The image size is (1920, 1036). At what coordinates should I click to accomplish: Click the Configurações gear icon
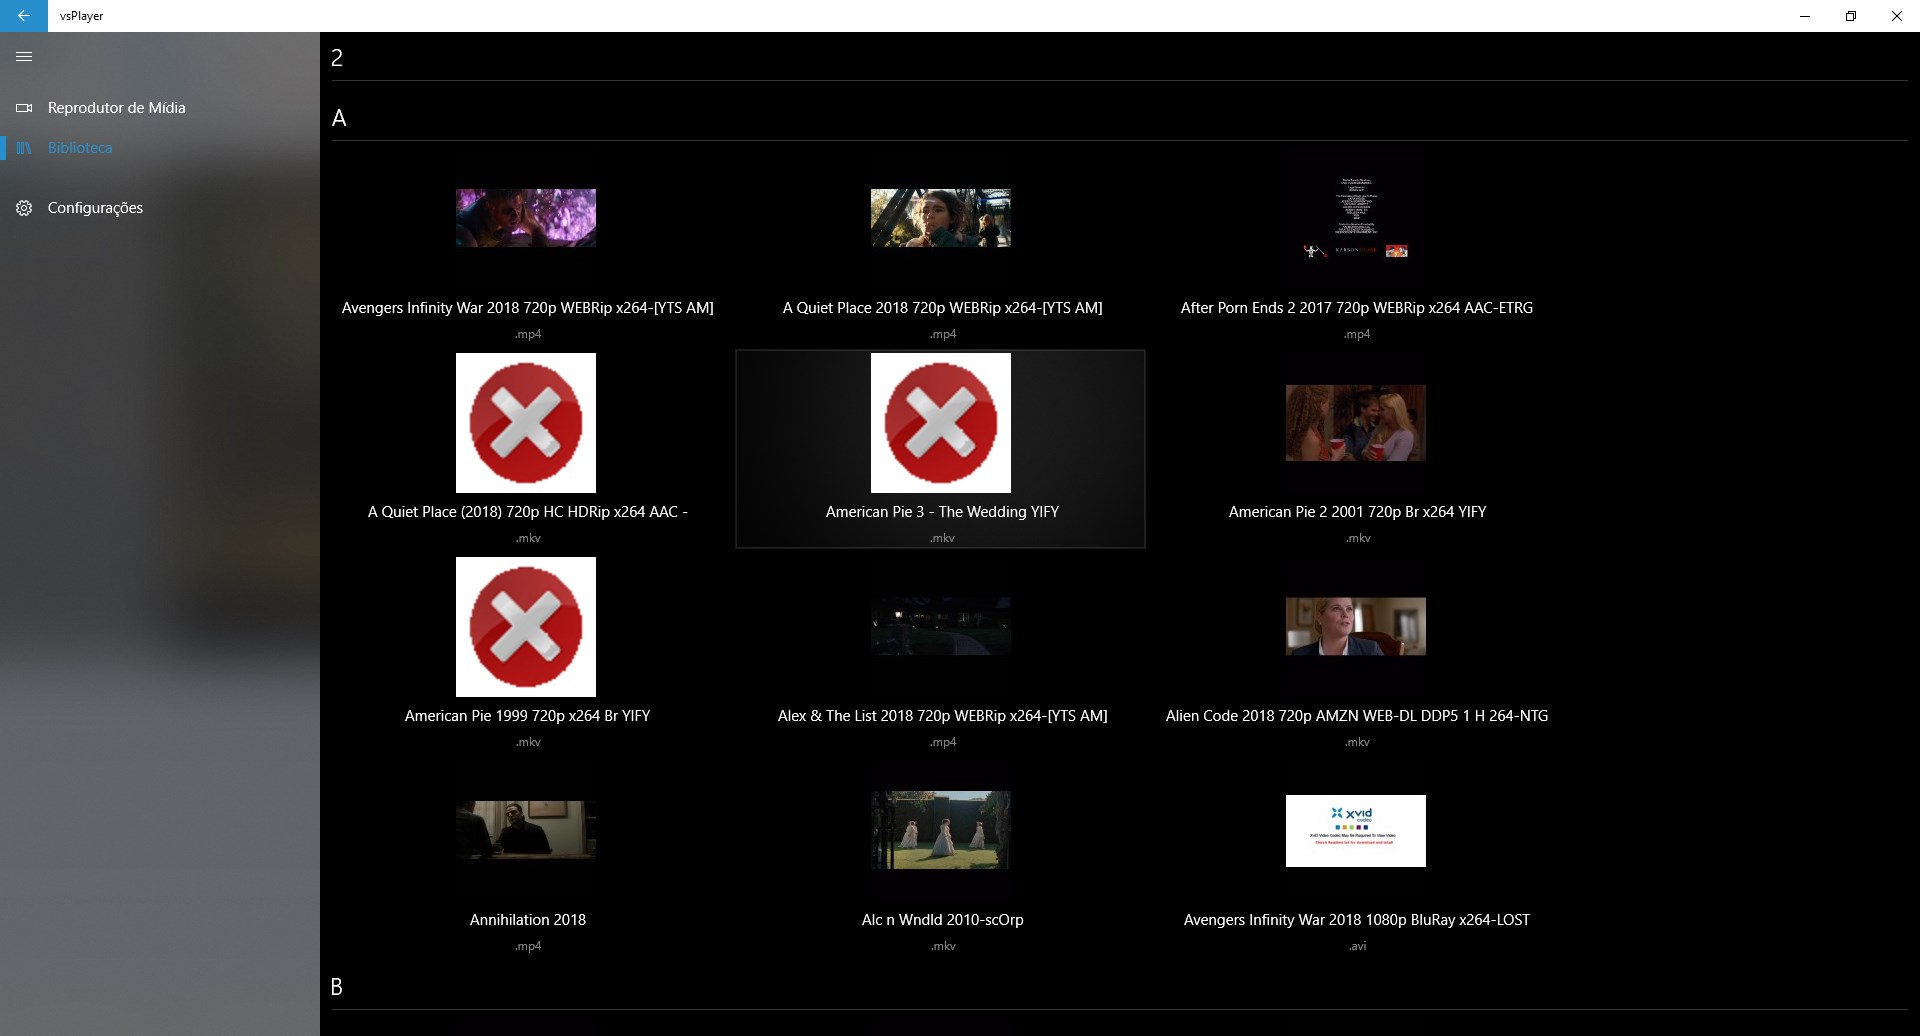point(24,208)
